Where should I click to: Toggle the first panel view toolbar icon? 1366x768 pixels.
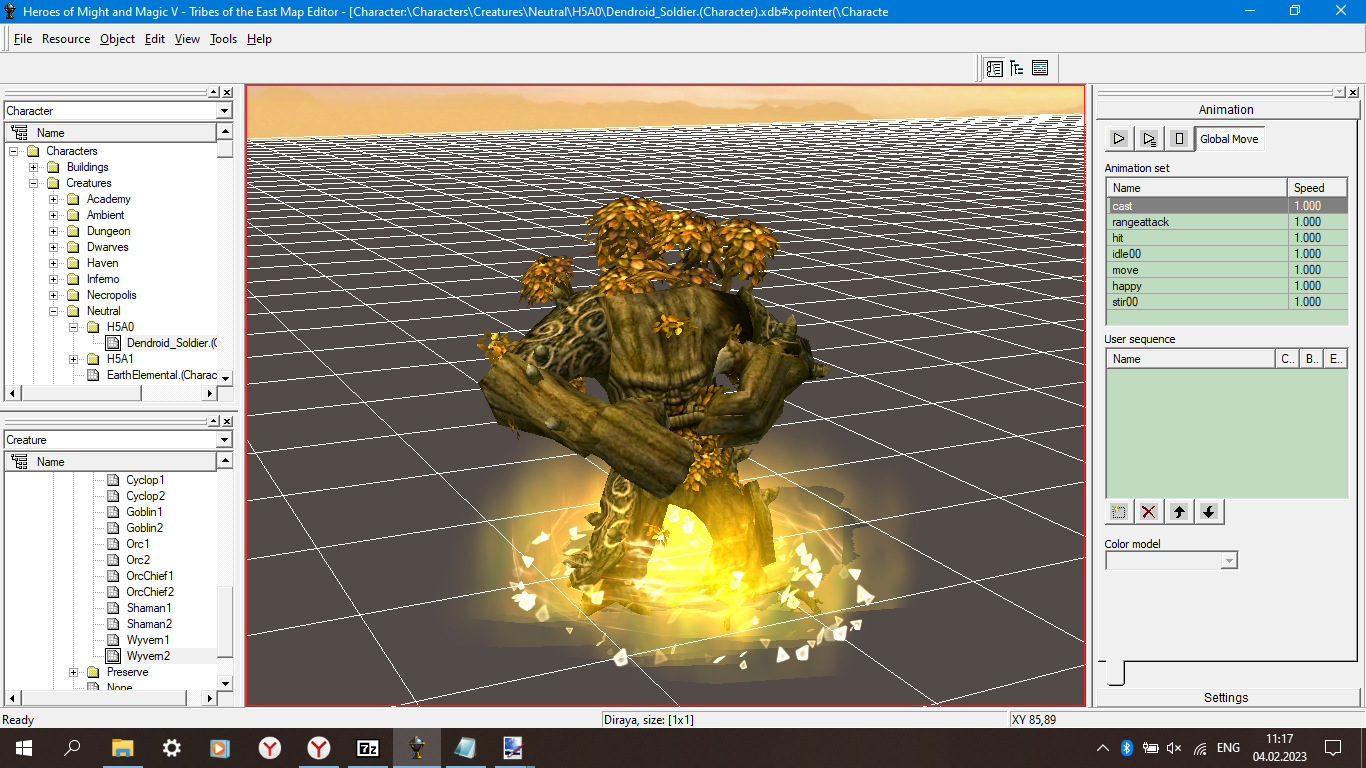[994, 68]
